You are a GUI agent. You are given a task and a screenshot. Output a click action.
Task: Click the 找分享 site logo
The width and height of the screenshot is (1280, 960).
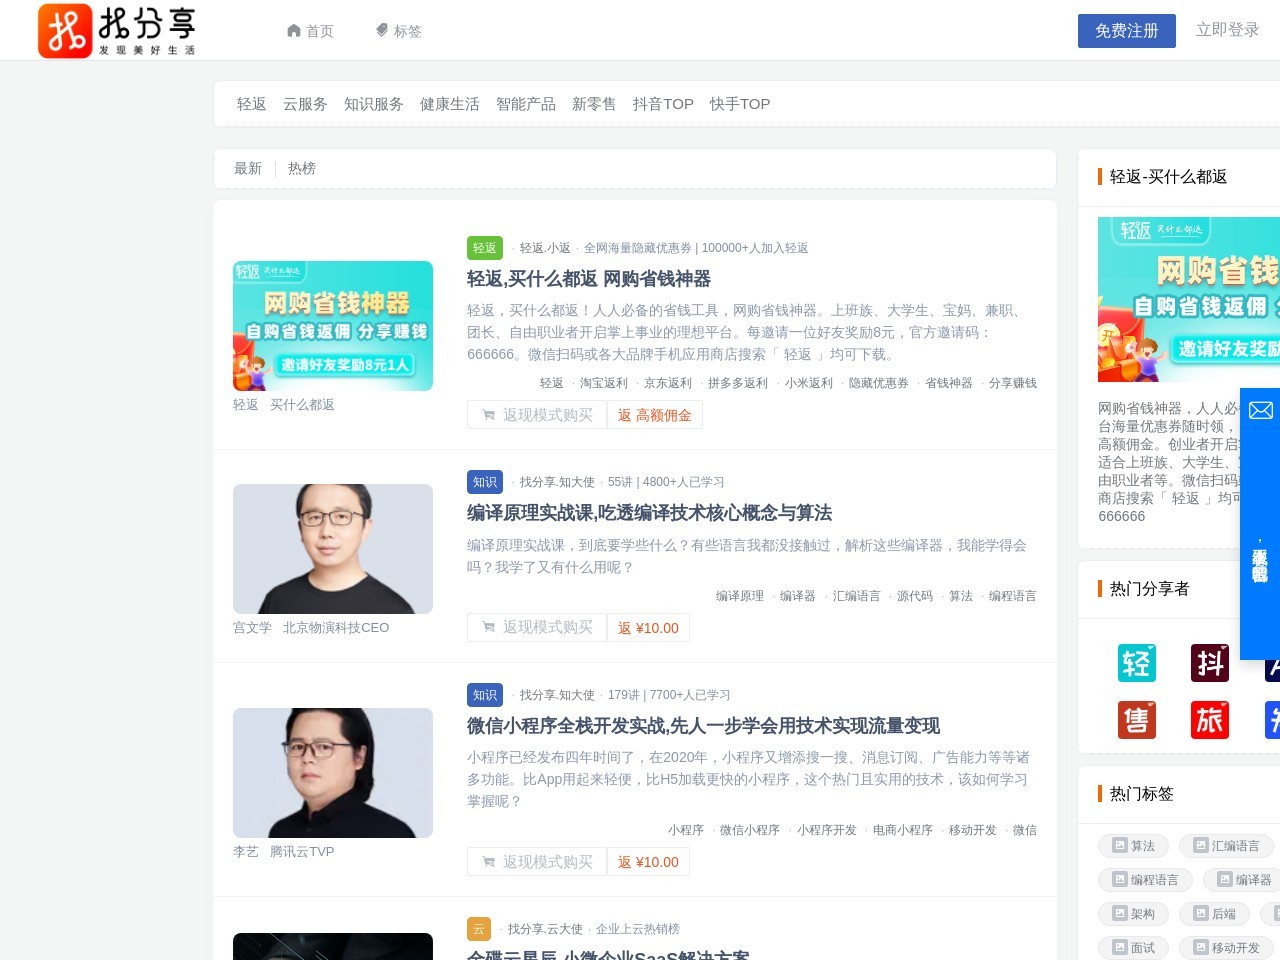click(117, 30)
